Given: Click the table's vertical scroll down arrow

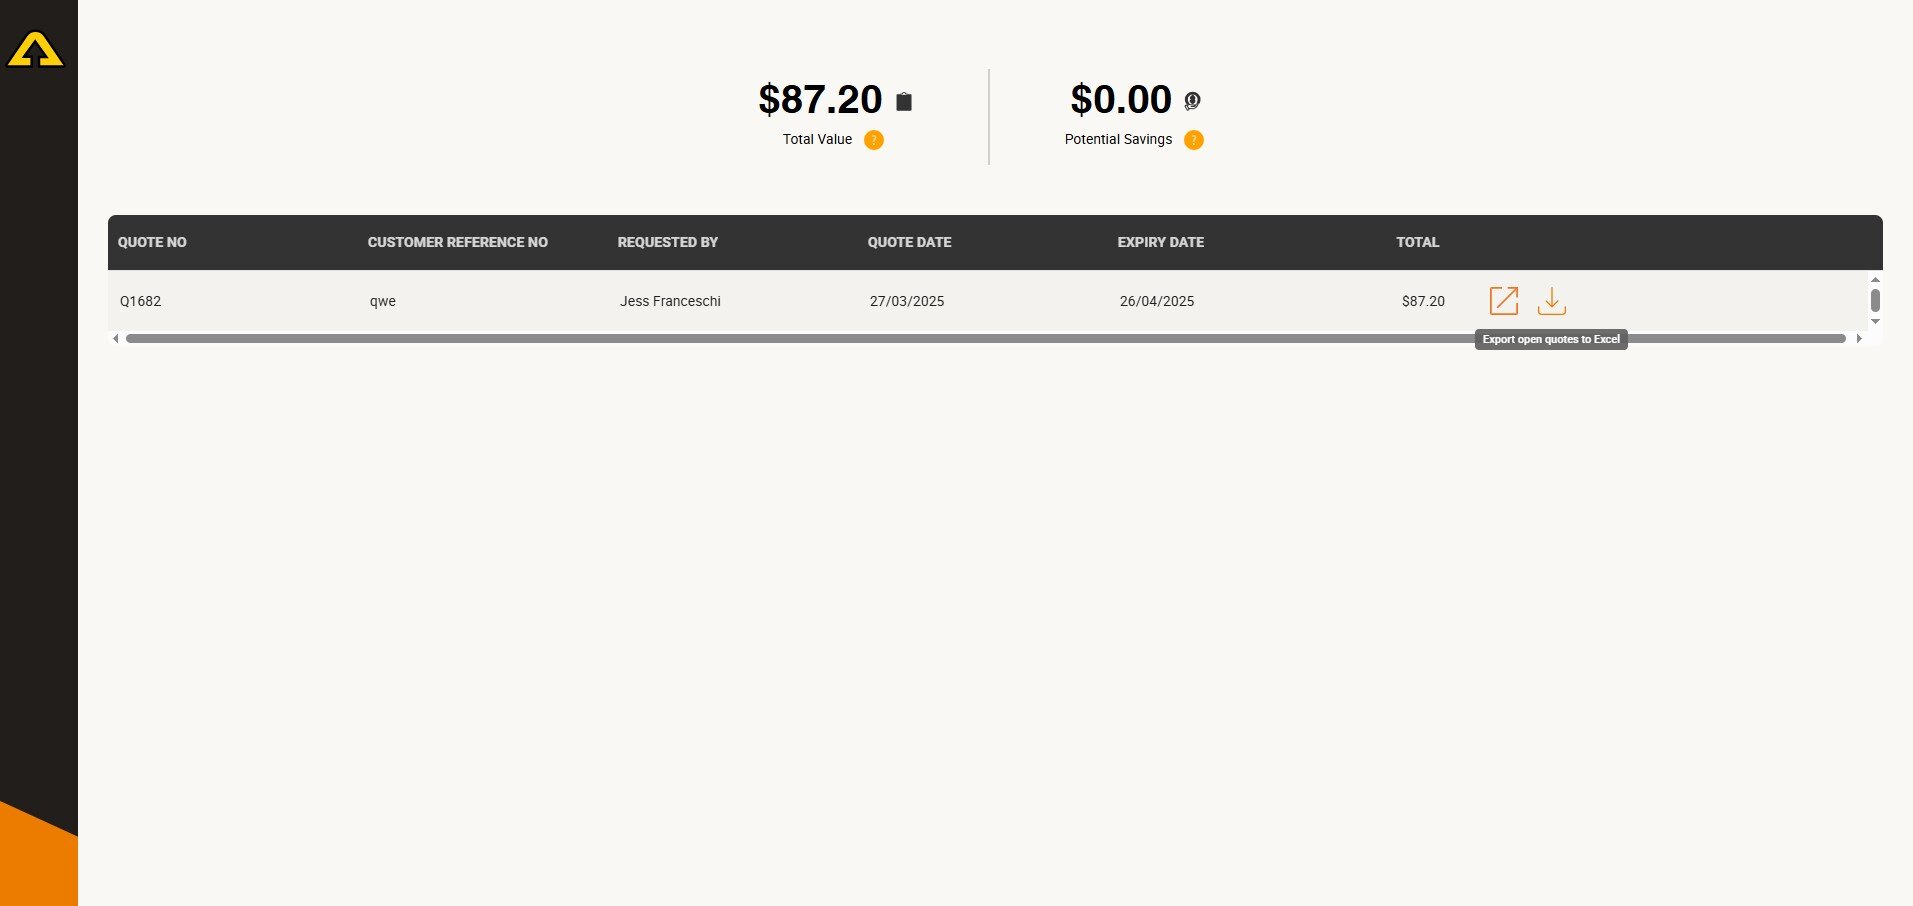Looking at the screenshot, I should tap(1875, 322).
